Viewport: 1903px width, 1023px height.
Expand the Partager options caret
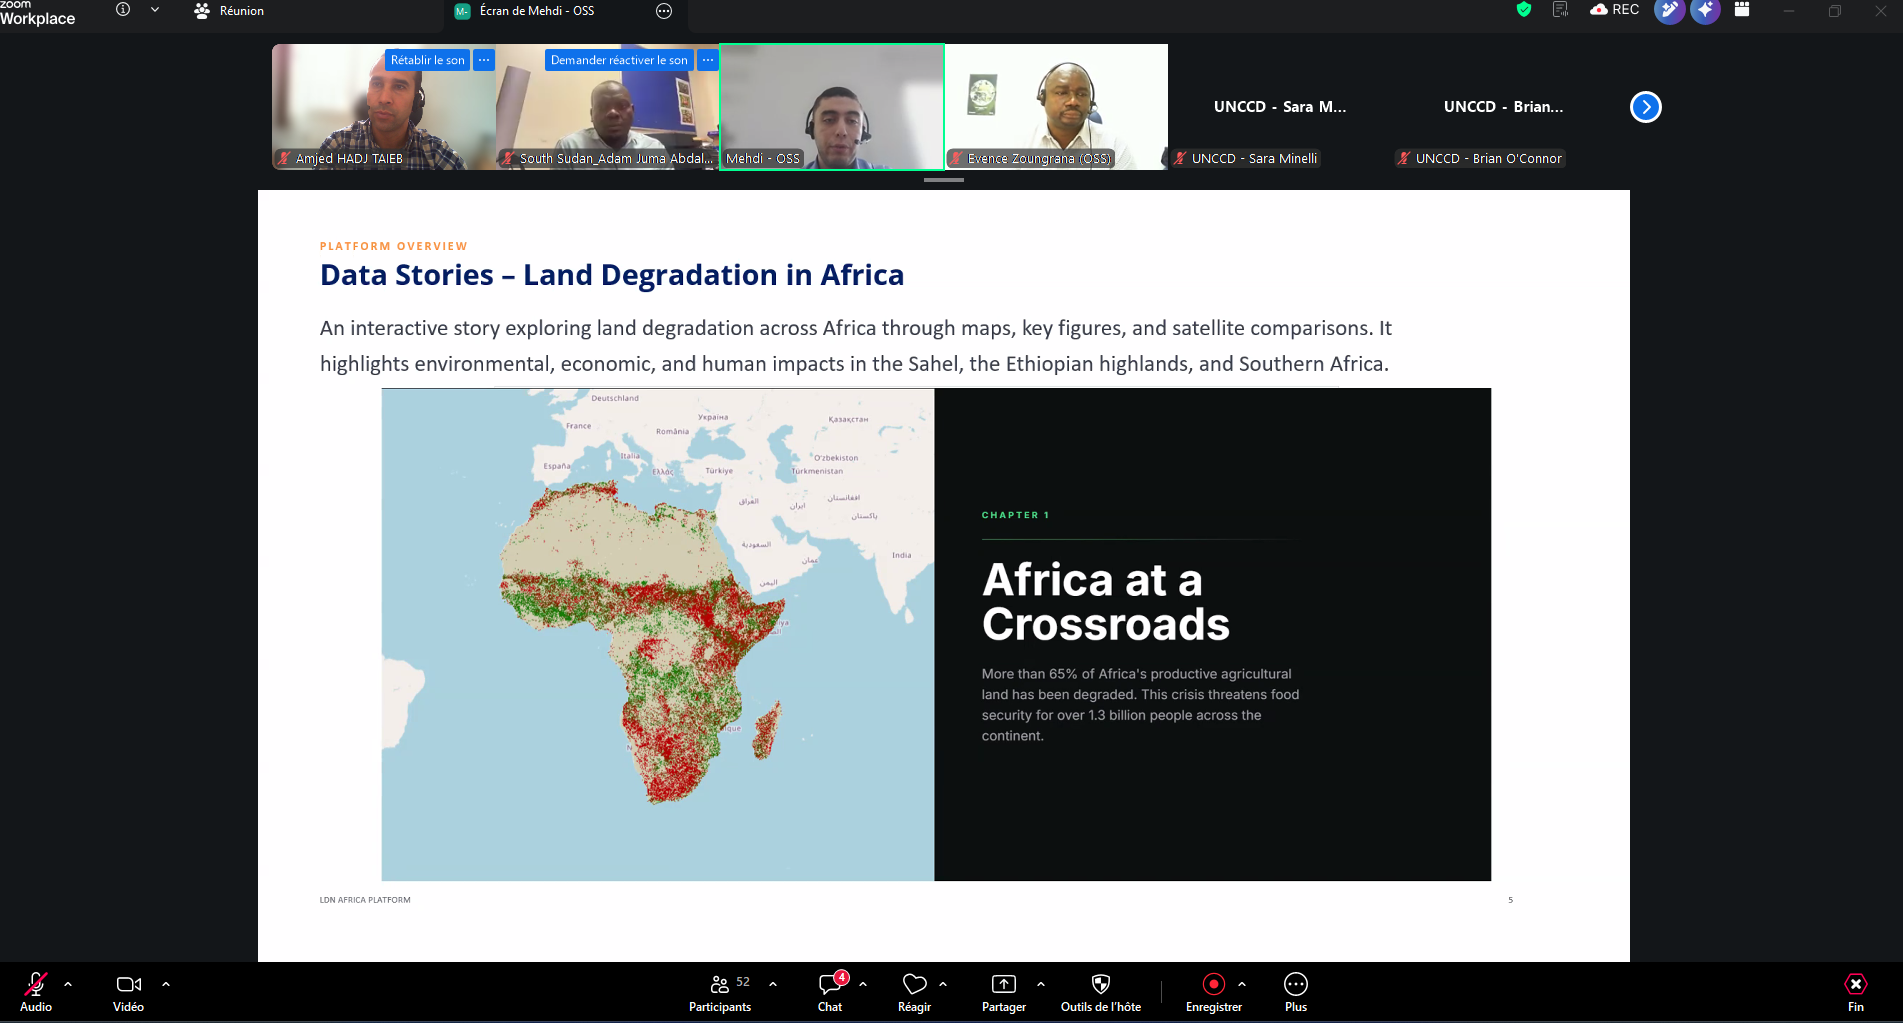coord(1041,984)
